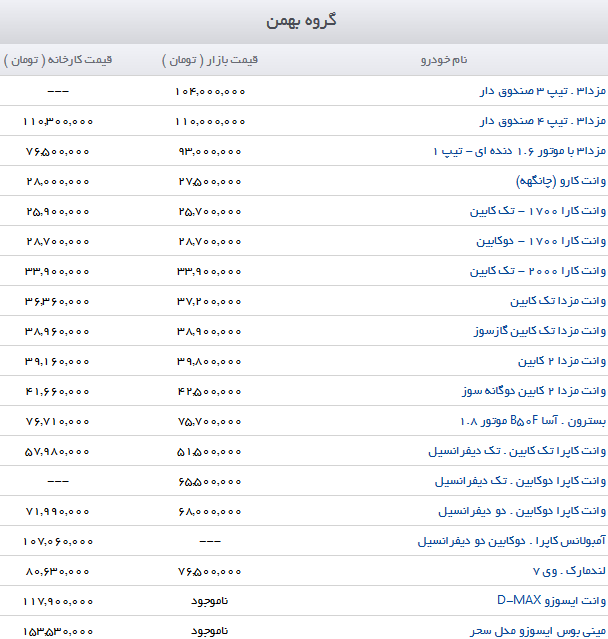Click the قیمت بازار (تومان) column header
Image resolution: width=608 pixels, height=639 pixels.
coord(210,60)
